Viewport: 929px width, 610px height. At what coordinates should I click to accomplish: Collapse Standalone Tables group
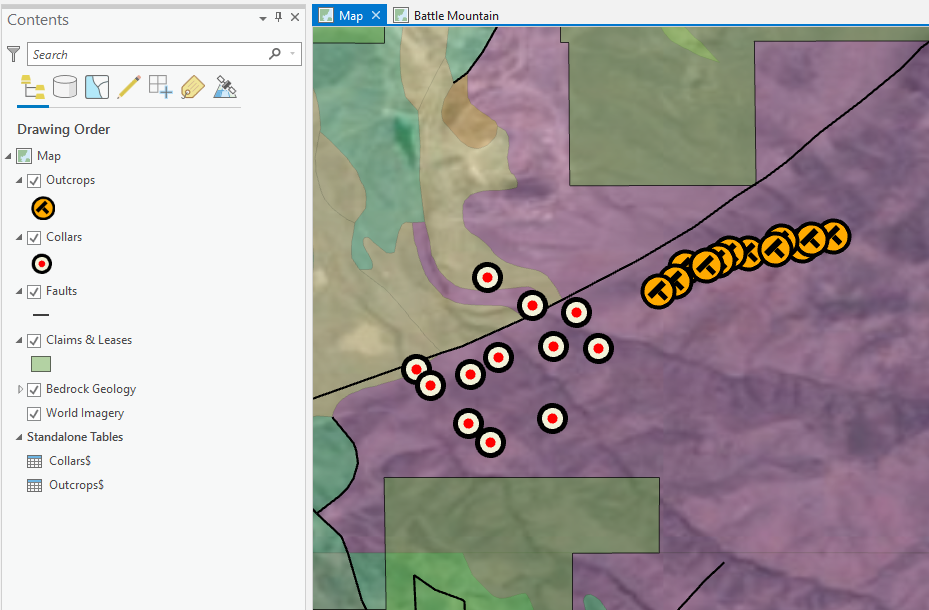pyautogui.click(x=19, y=437)
